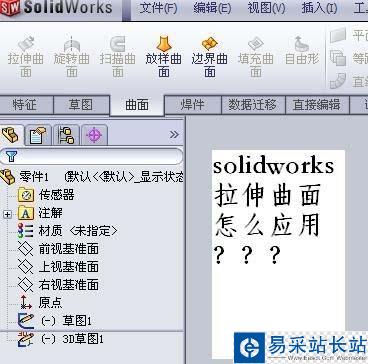The image size is (368, 364).
Task: Click the ruled surface icon in the ribbon
Action: click(x=338, y=81)
